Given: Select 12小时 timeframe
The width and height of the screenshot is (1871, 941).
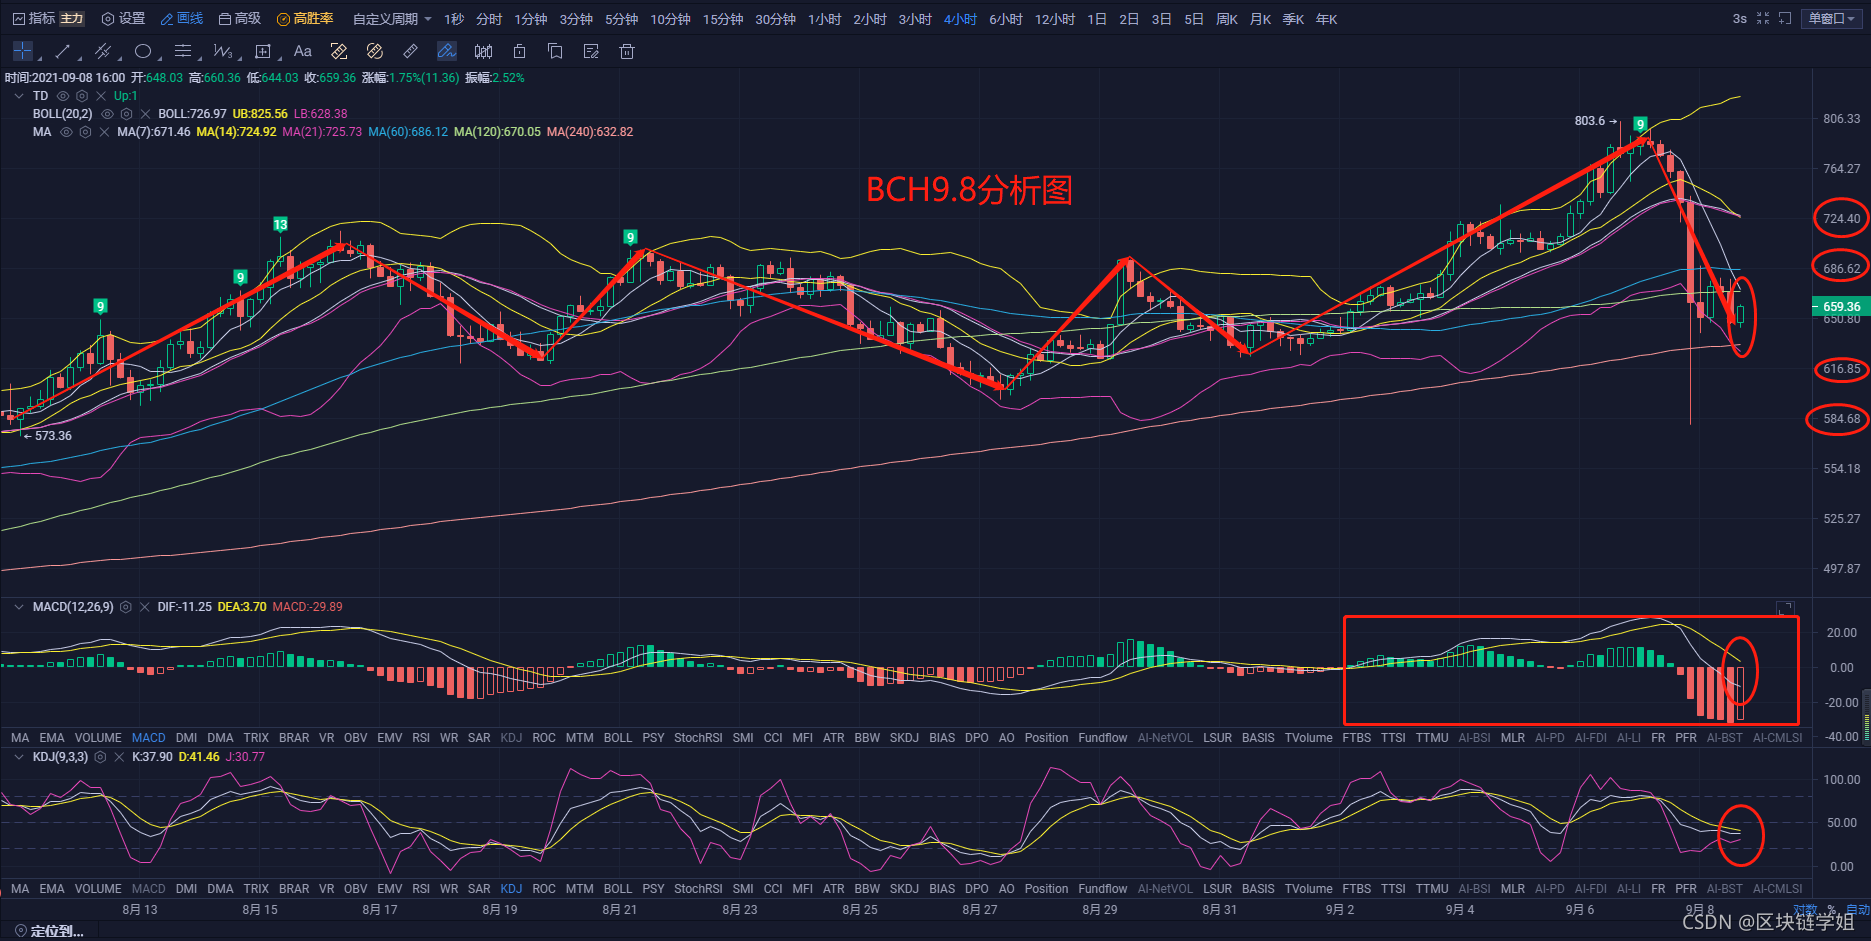Looking at the screenshot, I should [1055, 19].
